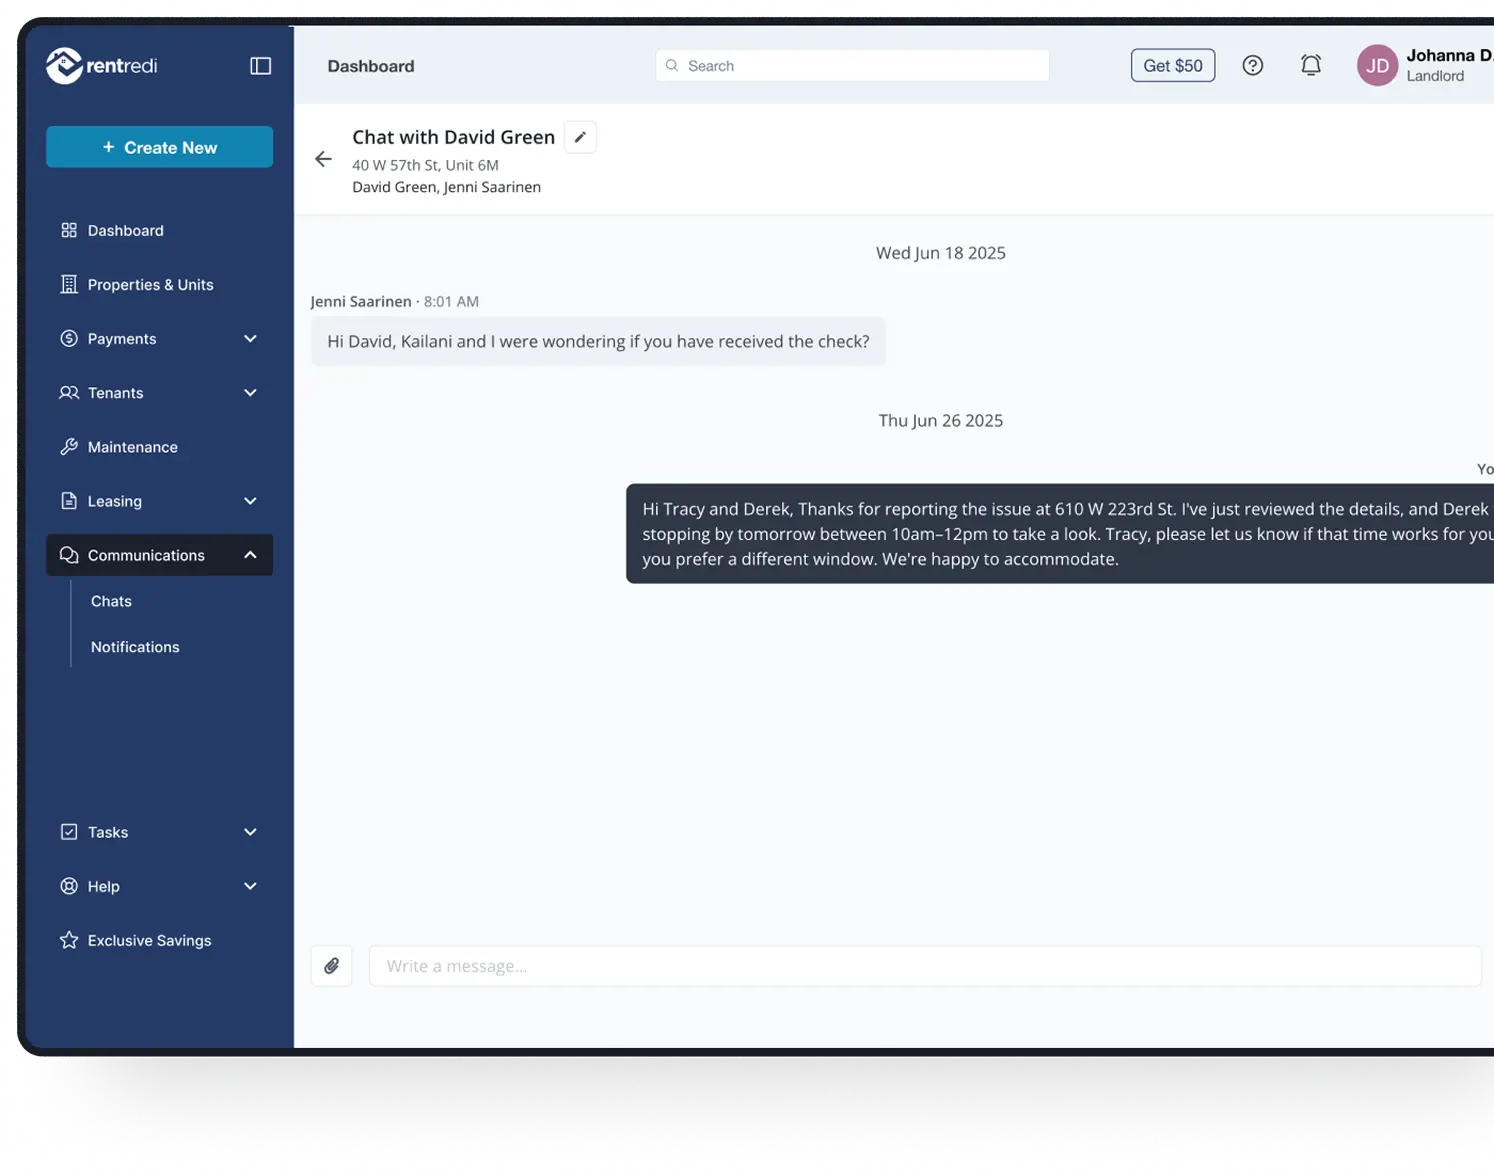
Task: Click the pencil edit chat name icon
Action: tap(580, 137)
